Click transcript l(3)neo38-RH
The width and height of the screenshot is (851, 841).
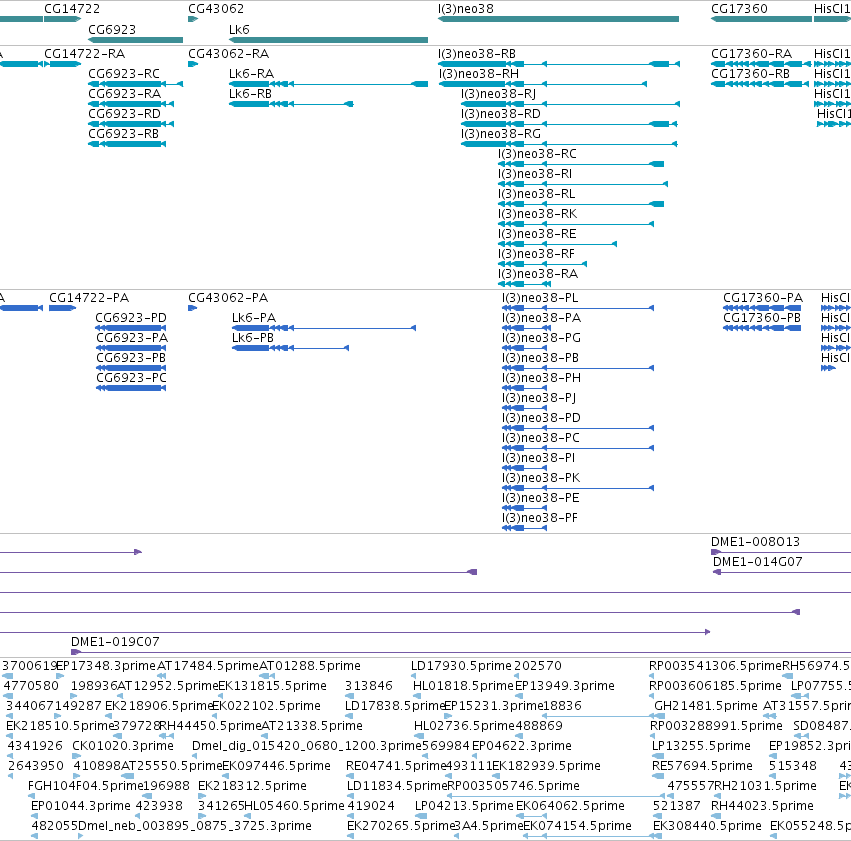pos(479,74)
